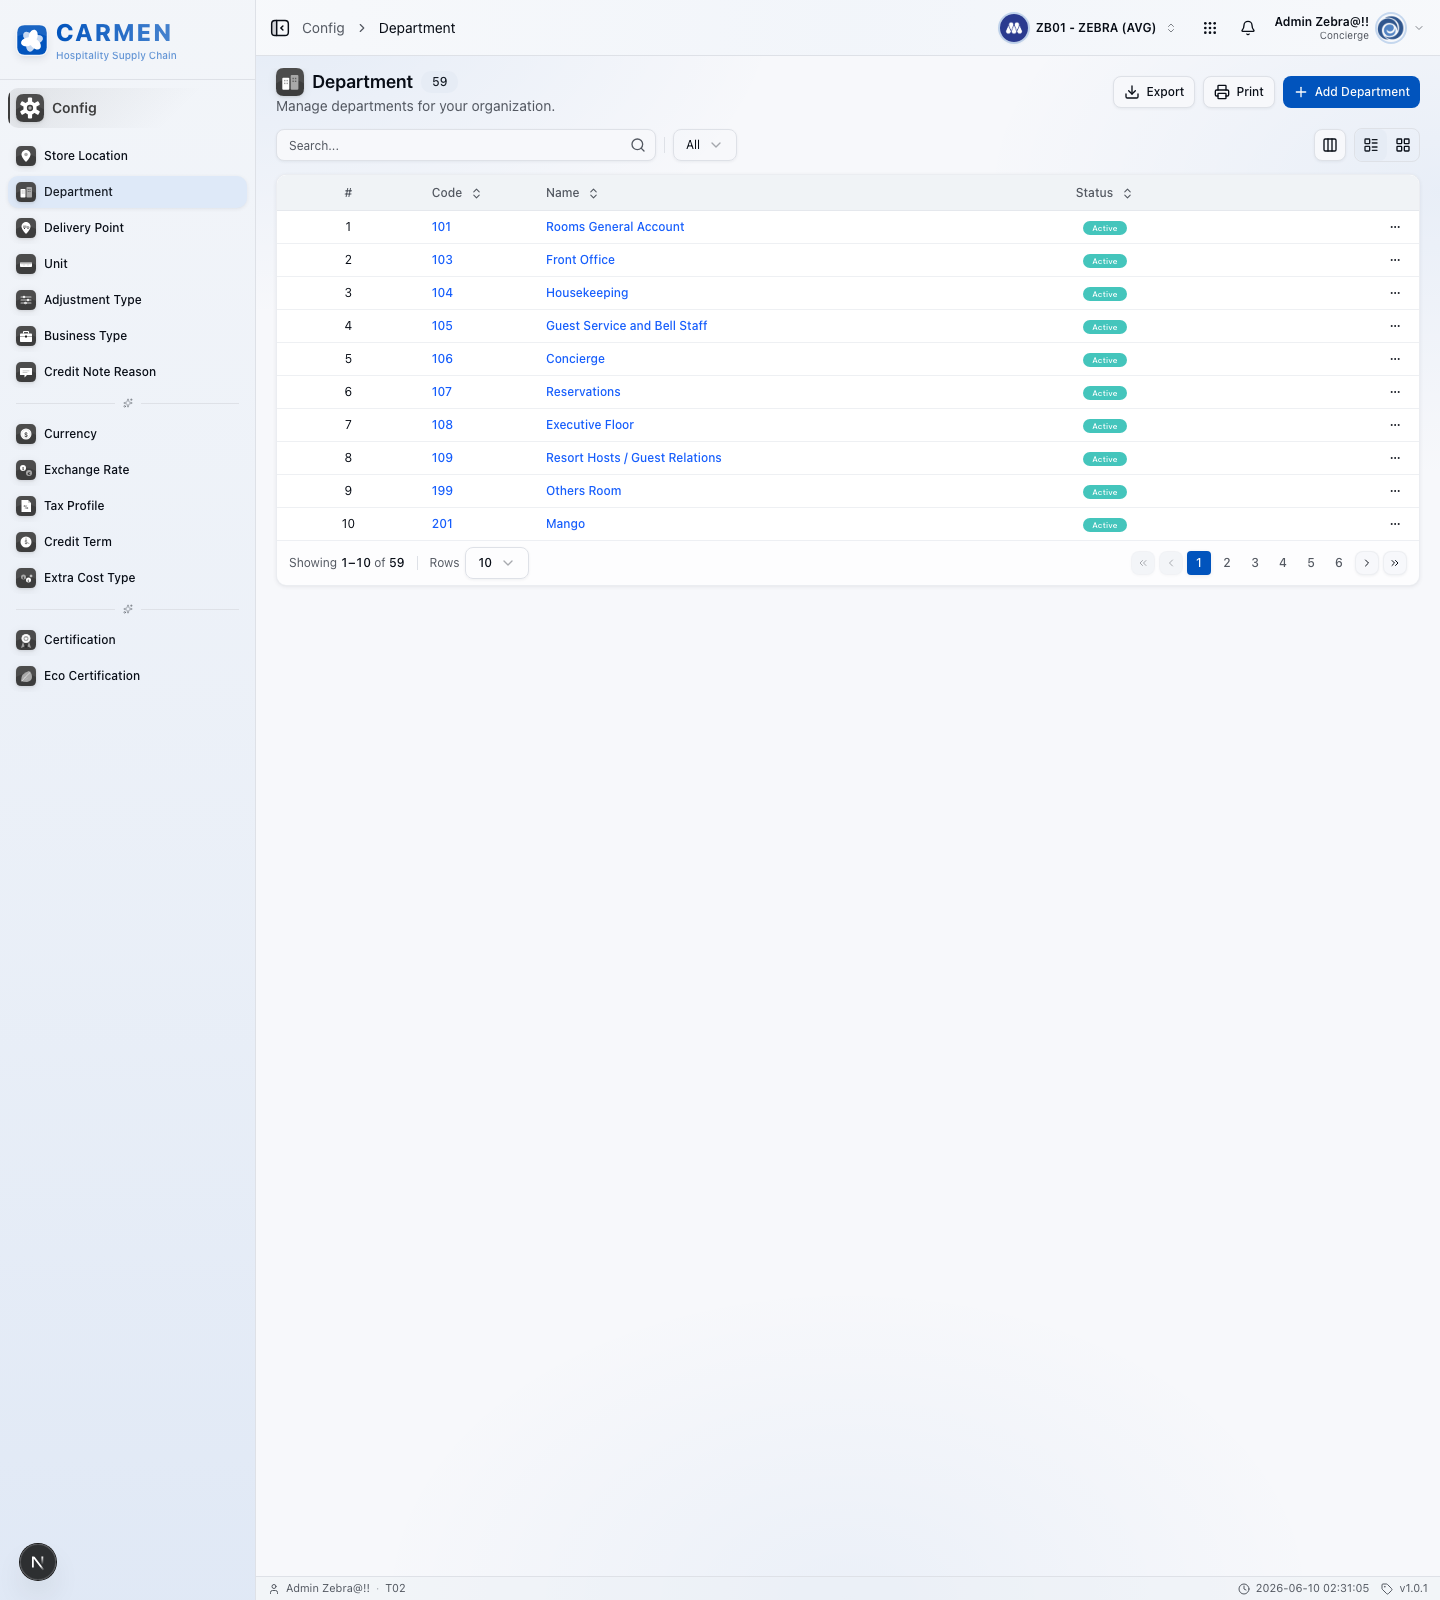Jump to last page arrow
Viewport: 1440px width, 1600px height.
[1395, 563]
